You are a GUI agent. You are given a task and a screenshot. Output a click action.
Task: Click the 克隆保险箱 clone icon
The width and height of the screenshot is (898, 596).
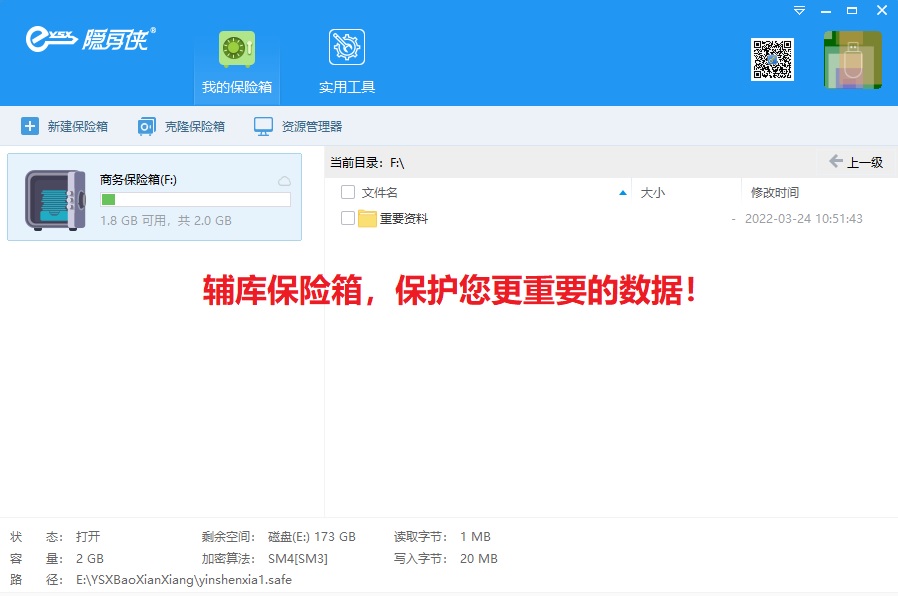tap(147, 127)
